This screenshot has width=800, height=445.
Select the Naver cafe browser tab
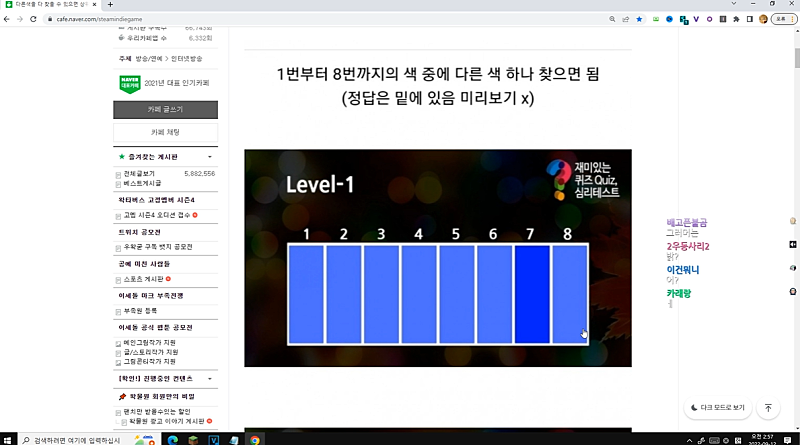[x=50, y=4]
